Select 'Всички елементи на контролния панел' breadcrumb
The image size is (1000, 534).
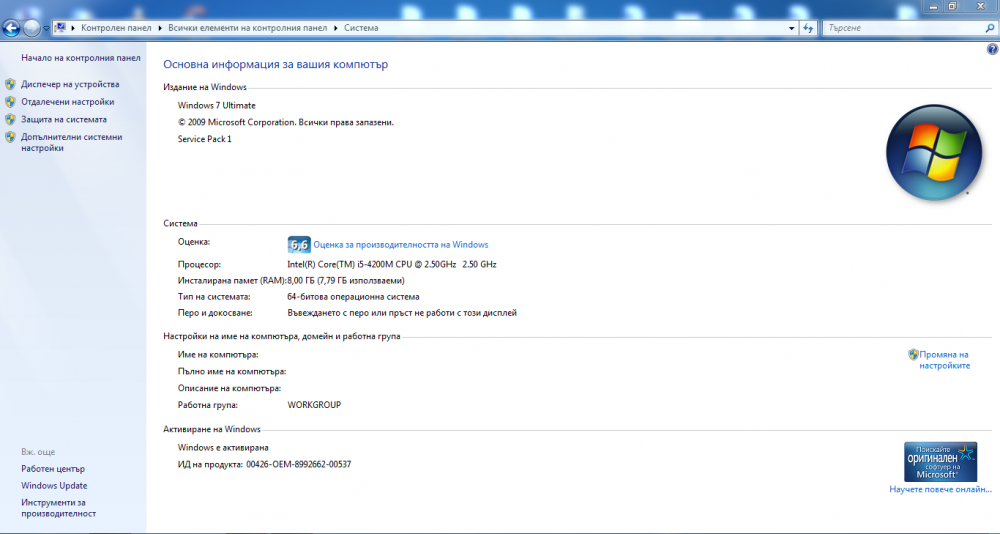[x=247, y=28]
